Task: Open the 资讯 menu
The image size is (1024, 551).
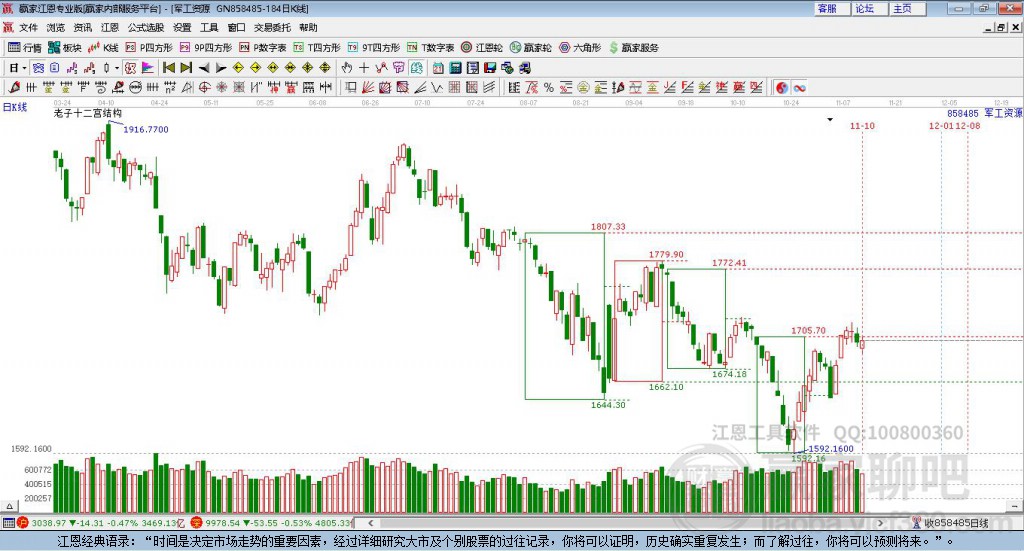Action: [82, 27]
